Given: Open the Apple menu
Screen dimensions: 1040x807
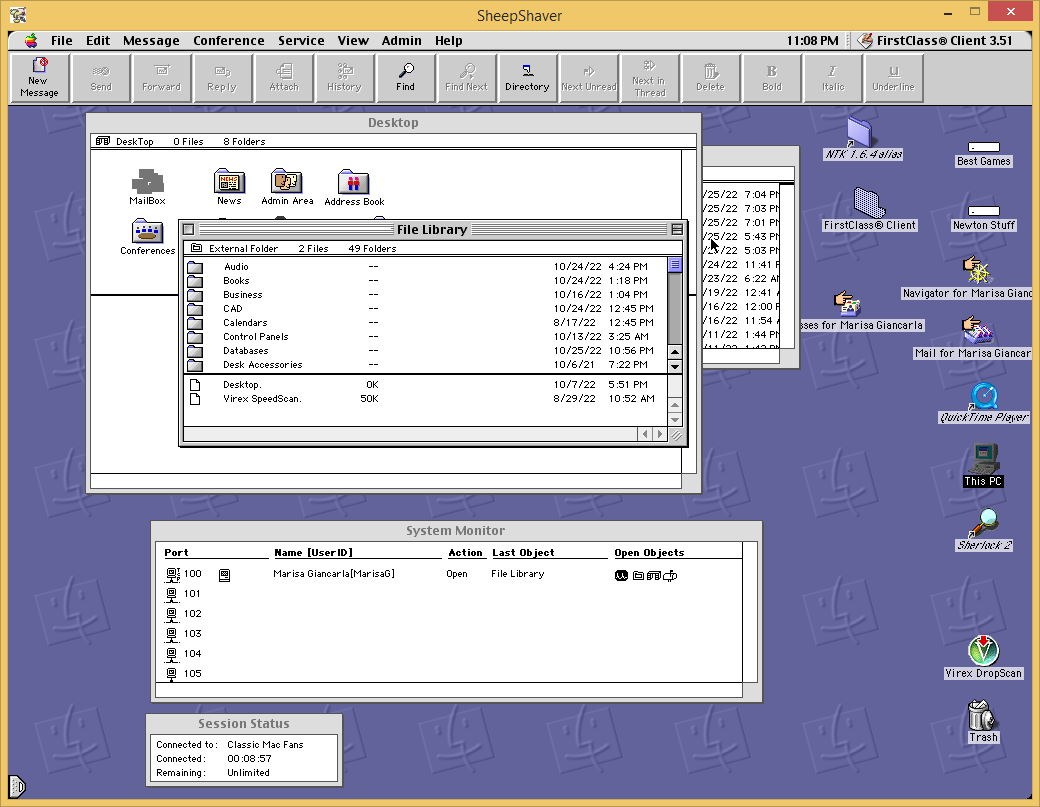Looking at the screenshot, I should click(x=31, y=40).
